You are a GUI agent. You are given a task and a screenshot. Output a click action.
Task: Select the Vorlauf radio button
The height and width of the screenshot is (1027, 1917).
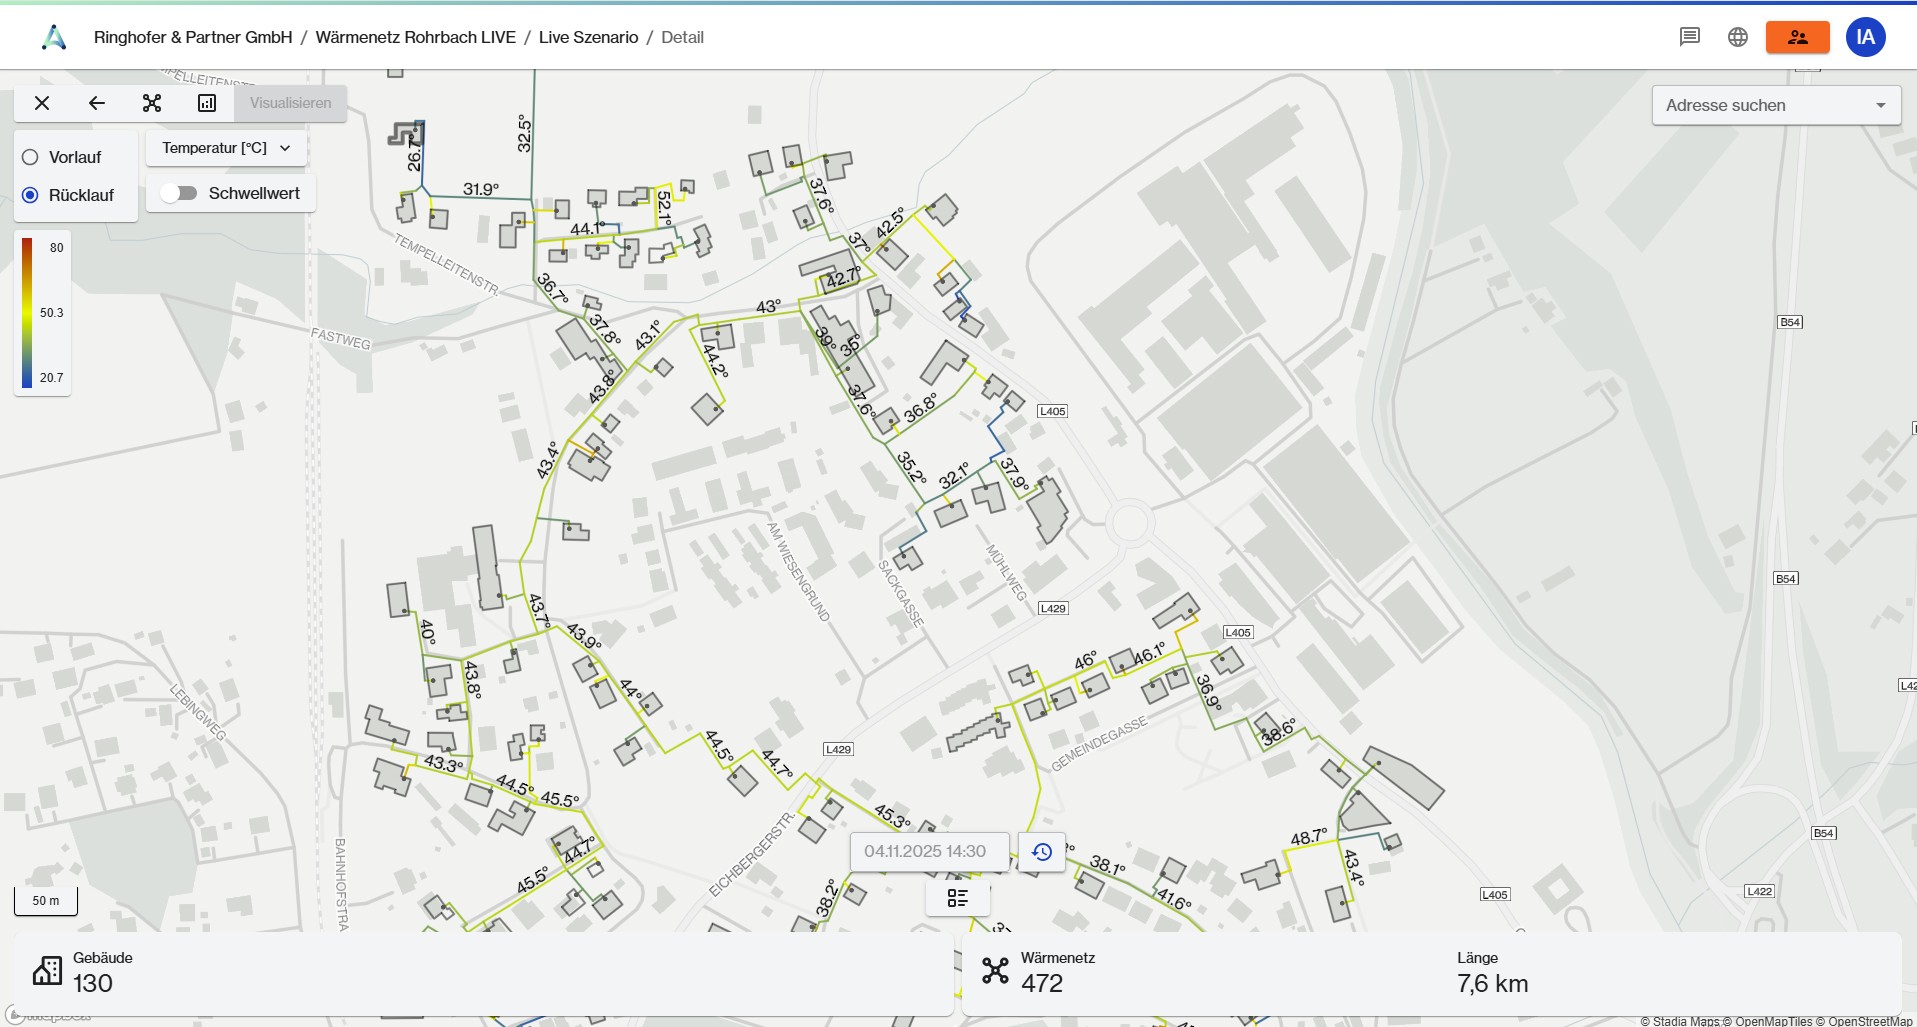pyautogui.click(x=30, y=157)
